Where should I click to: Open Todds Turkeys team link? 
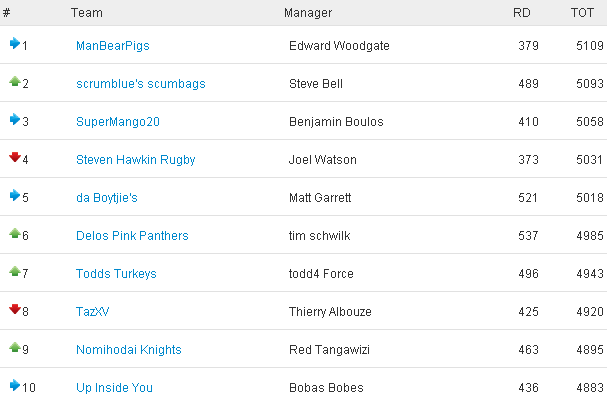pos(116,274)
